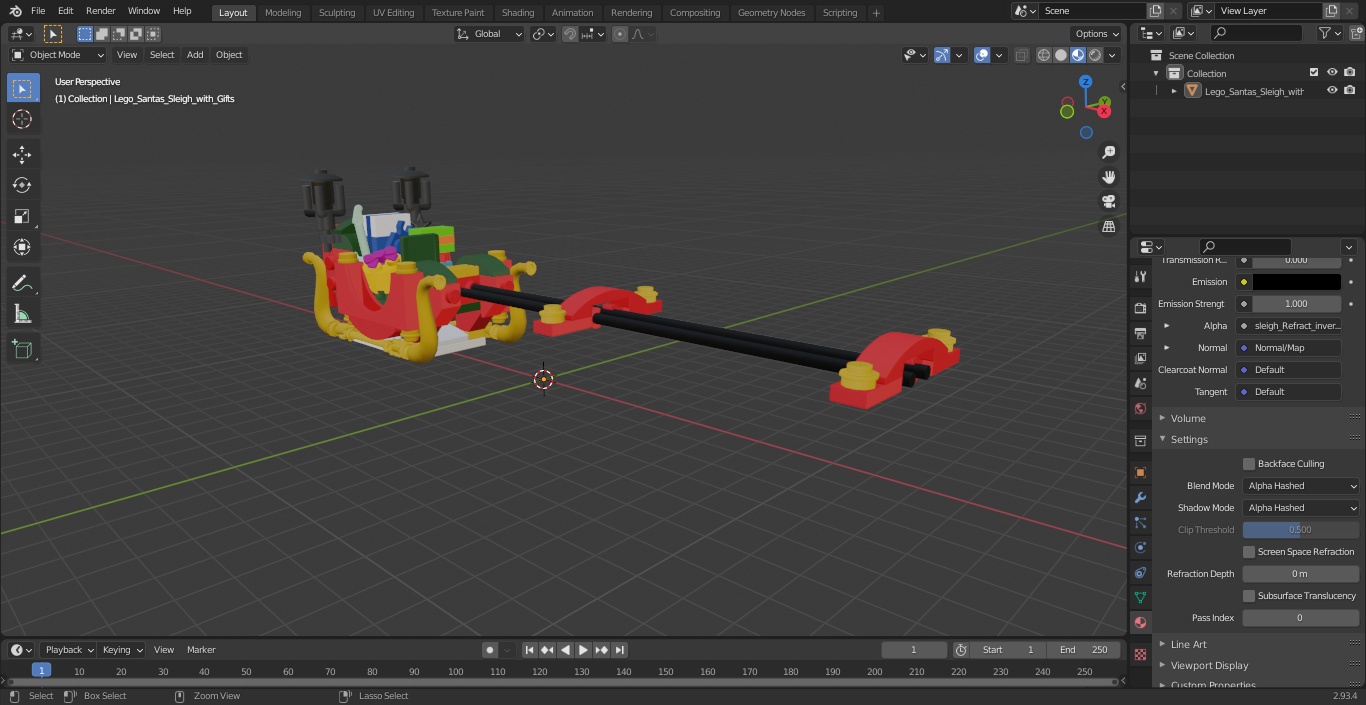Click the black Emission color swatch
This screenshot has height=705, width=1366.
tap(1296, 282)
